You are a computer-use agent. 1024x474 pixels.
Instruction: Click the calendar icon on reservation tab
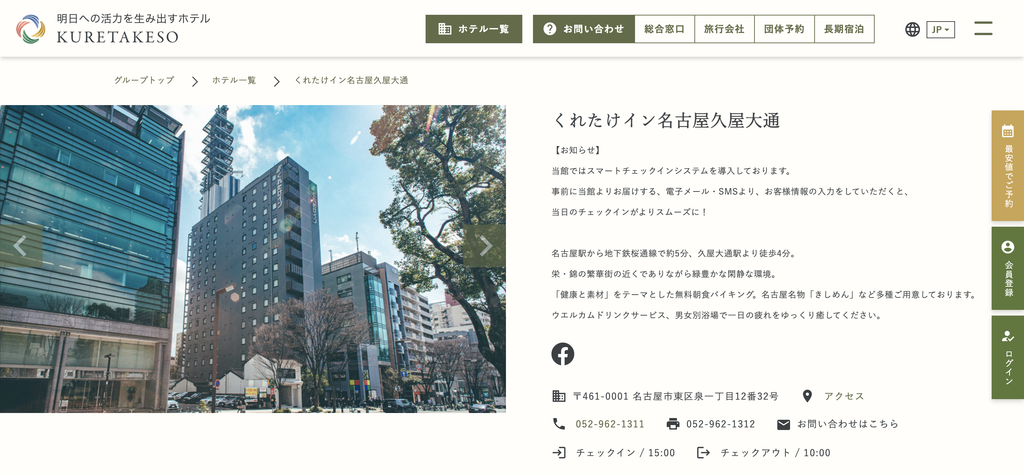tap(1008, 131)
